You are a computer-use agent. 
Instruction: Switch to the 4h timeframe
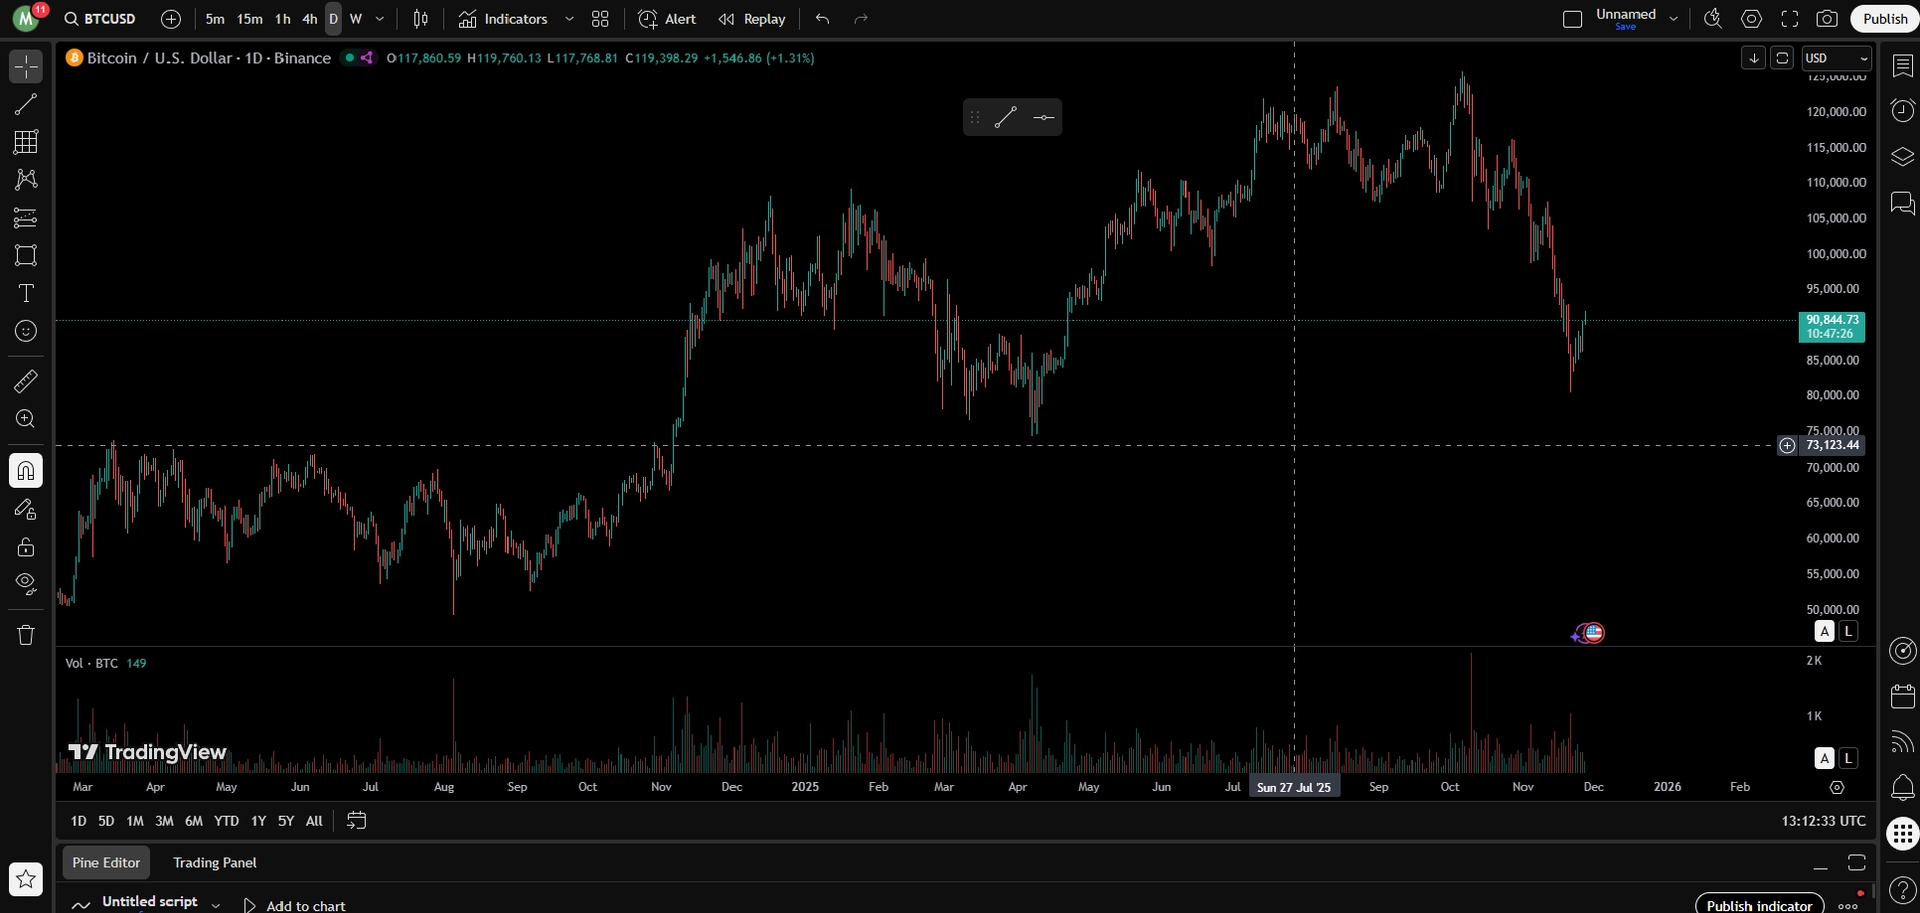310,19
